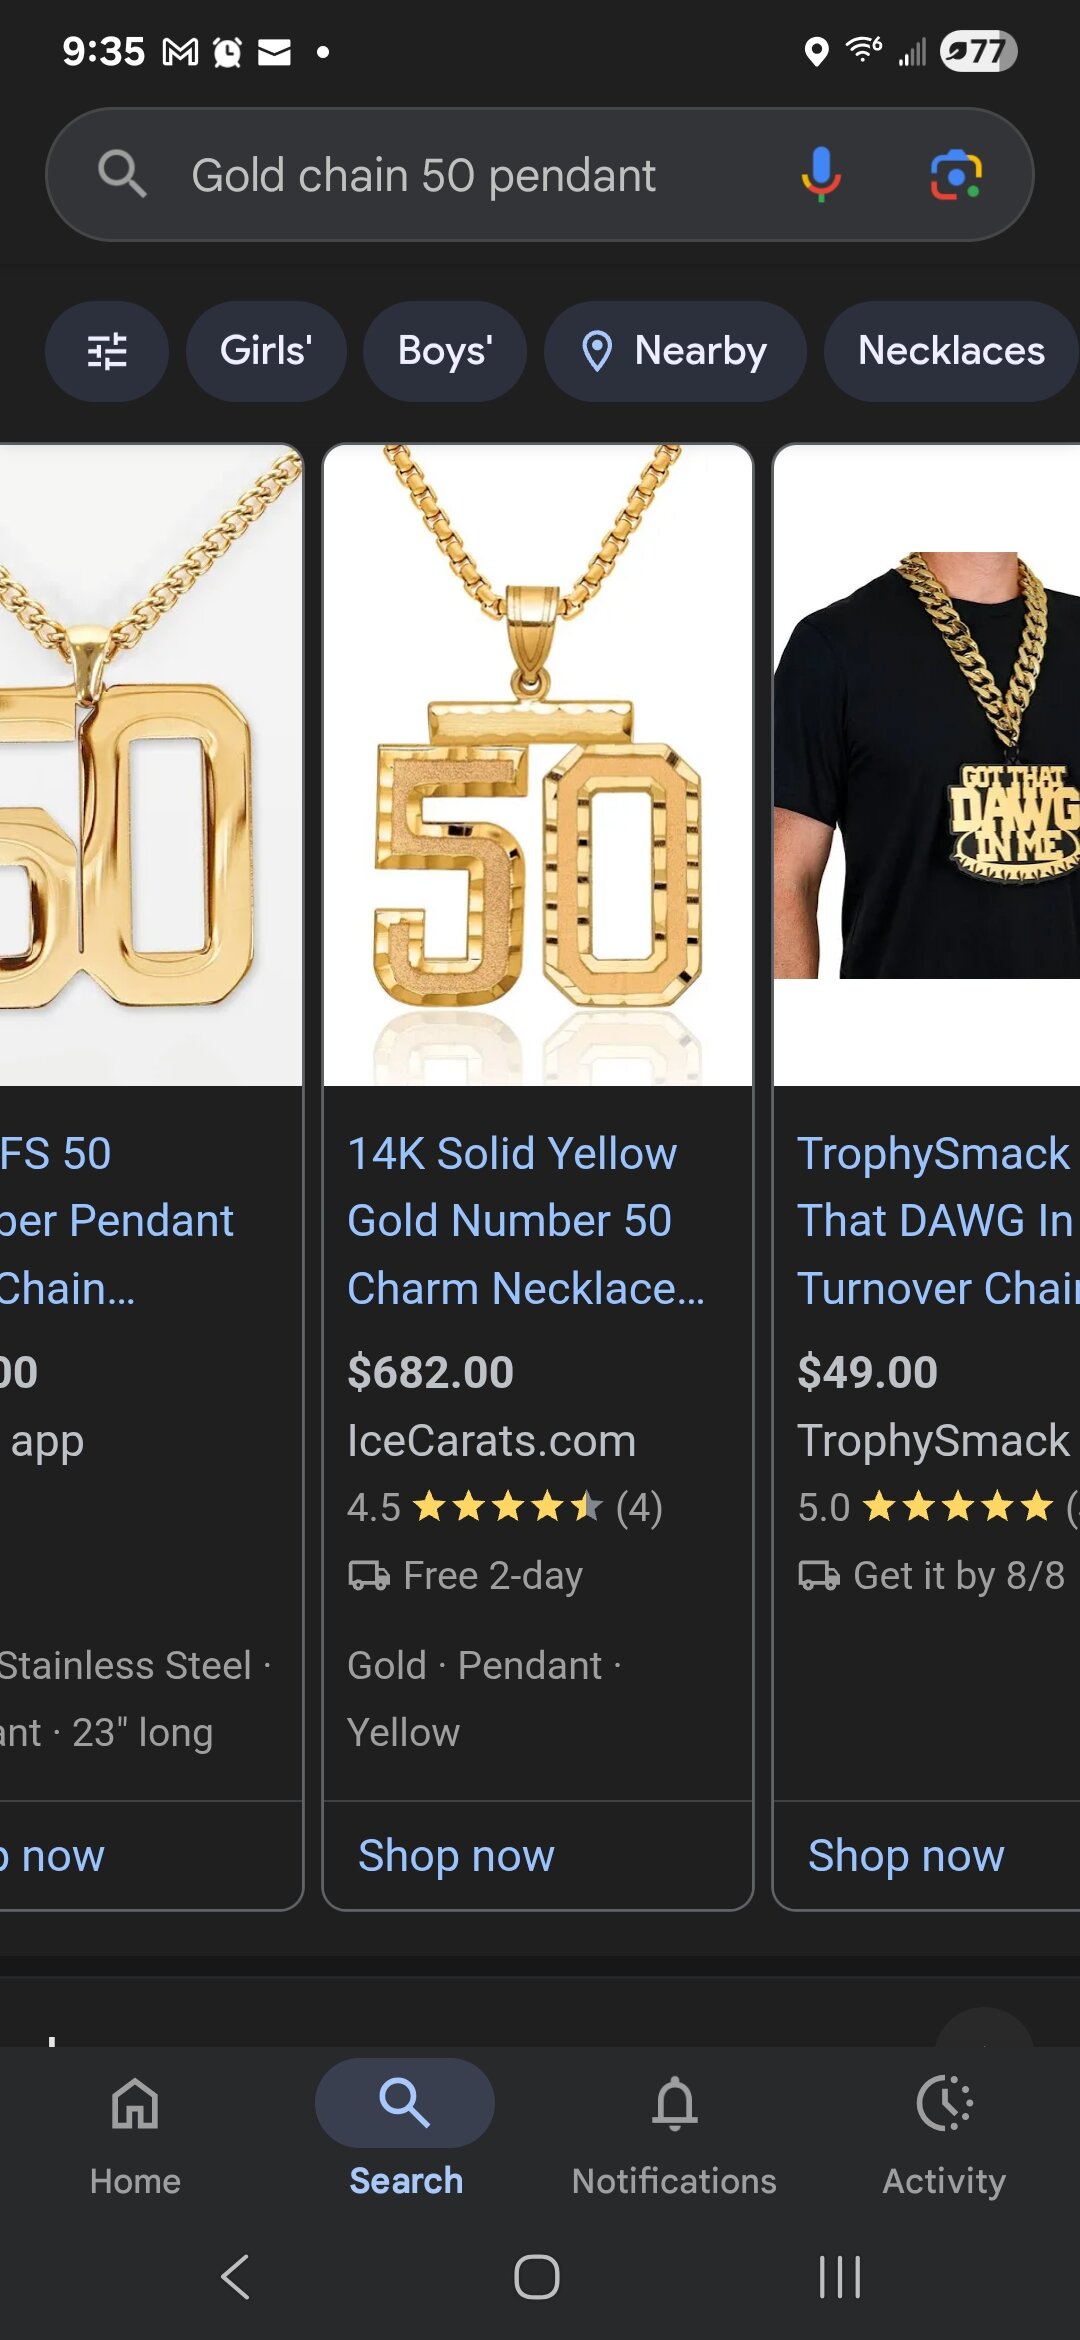Tap the voice search microphone icon
The height and width of the screenshot is (2340, 1080).
click(820, 175)
